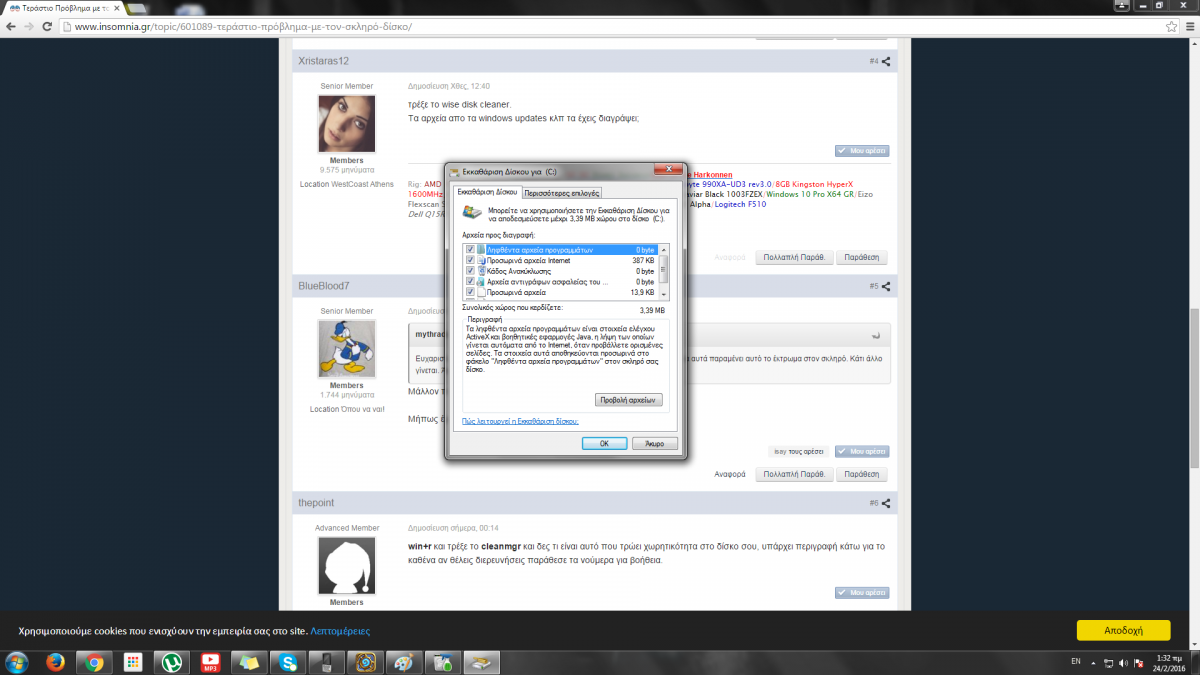This screenshot has height=675, width=1200.
Task: Toggle checkbox for Προσωρινά αρχεία 13,9 KB
Action: pyautogui.click(x=470, y=293)
